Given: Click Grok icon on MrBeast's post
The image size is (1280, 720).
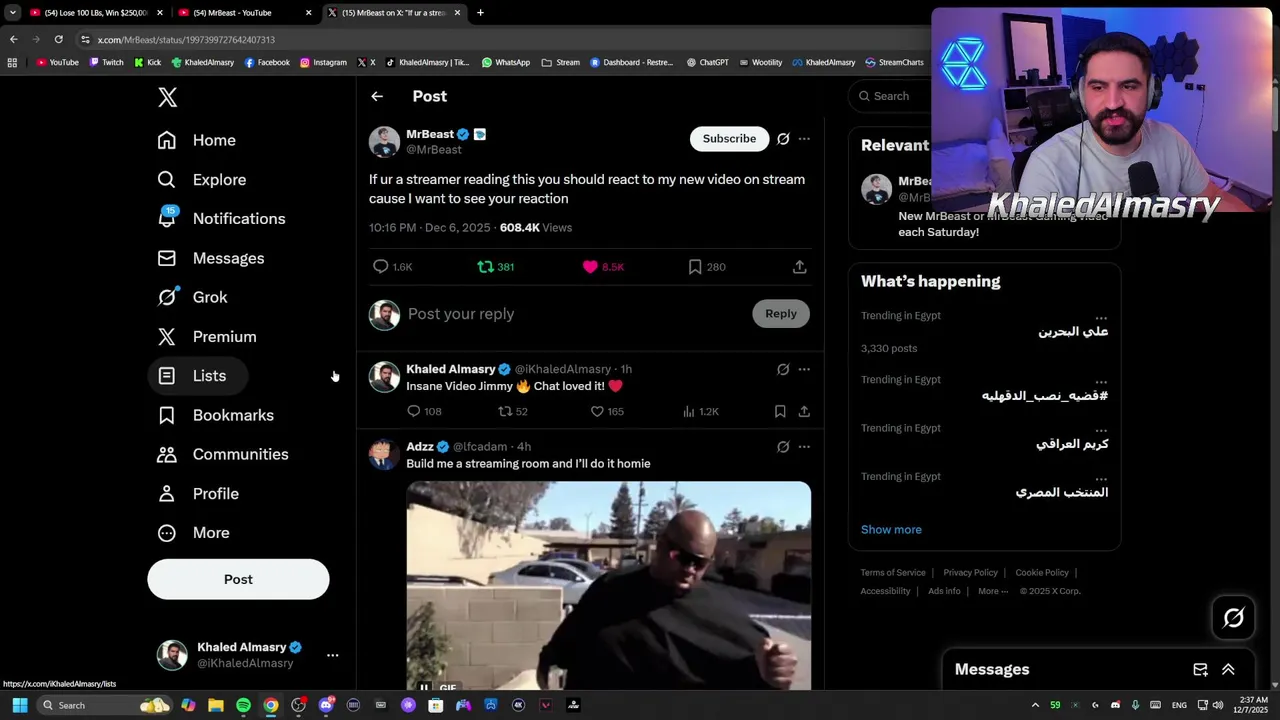Looking at the screenshot, I should click(x=783, y=139).
